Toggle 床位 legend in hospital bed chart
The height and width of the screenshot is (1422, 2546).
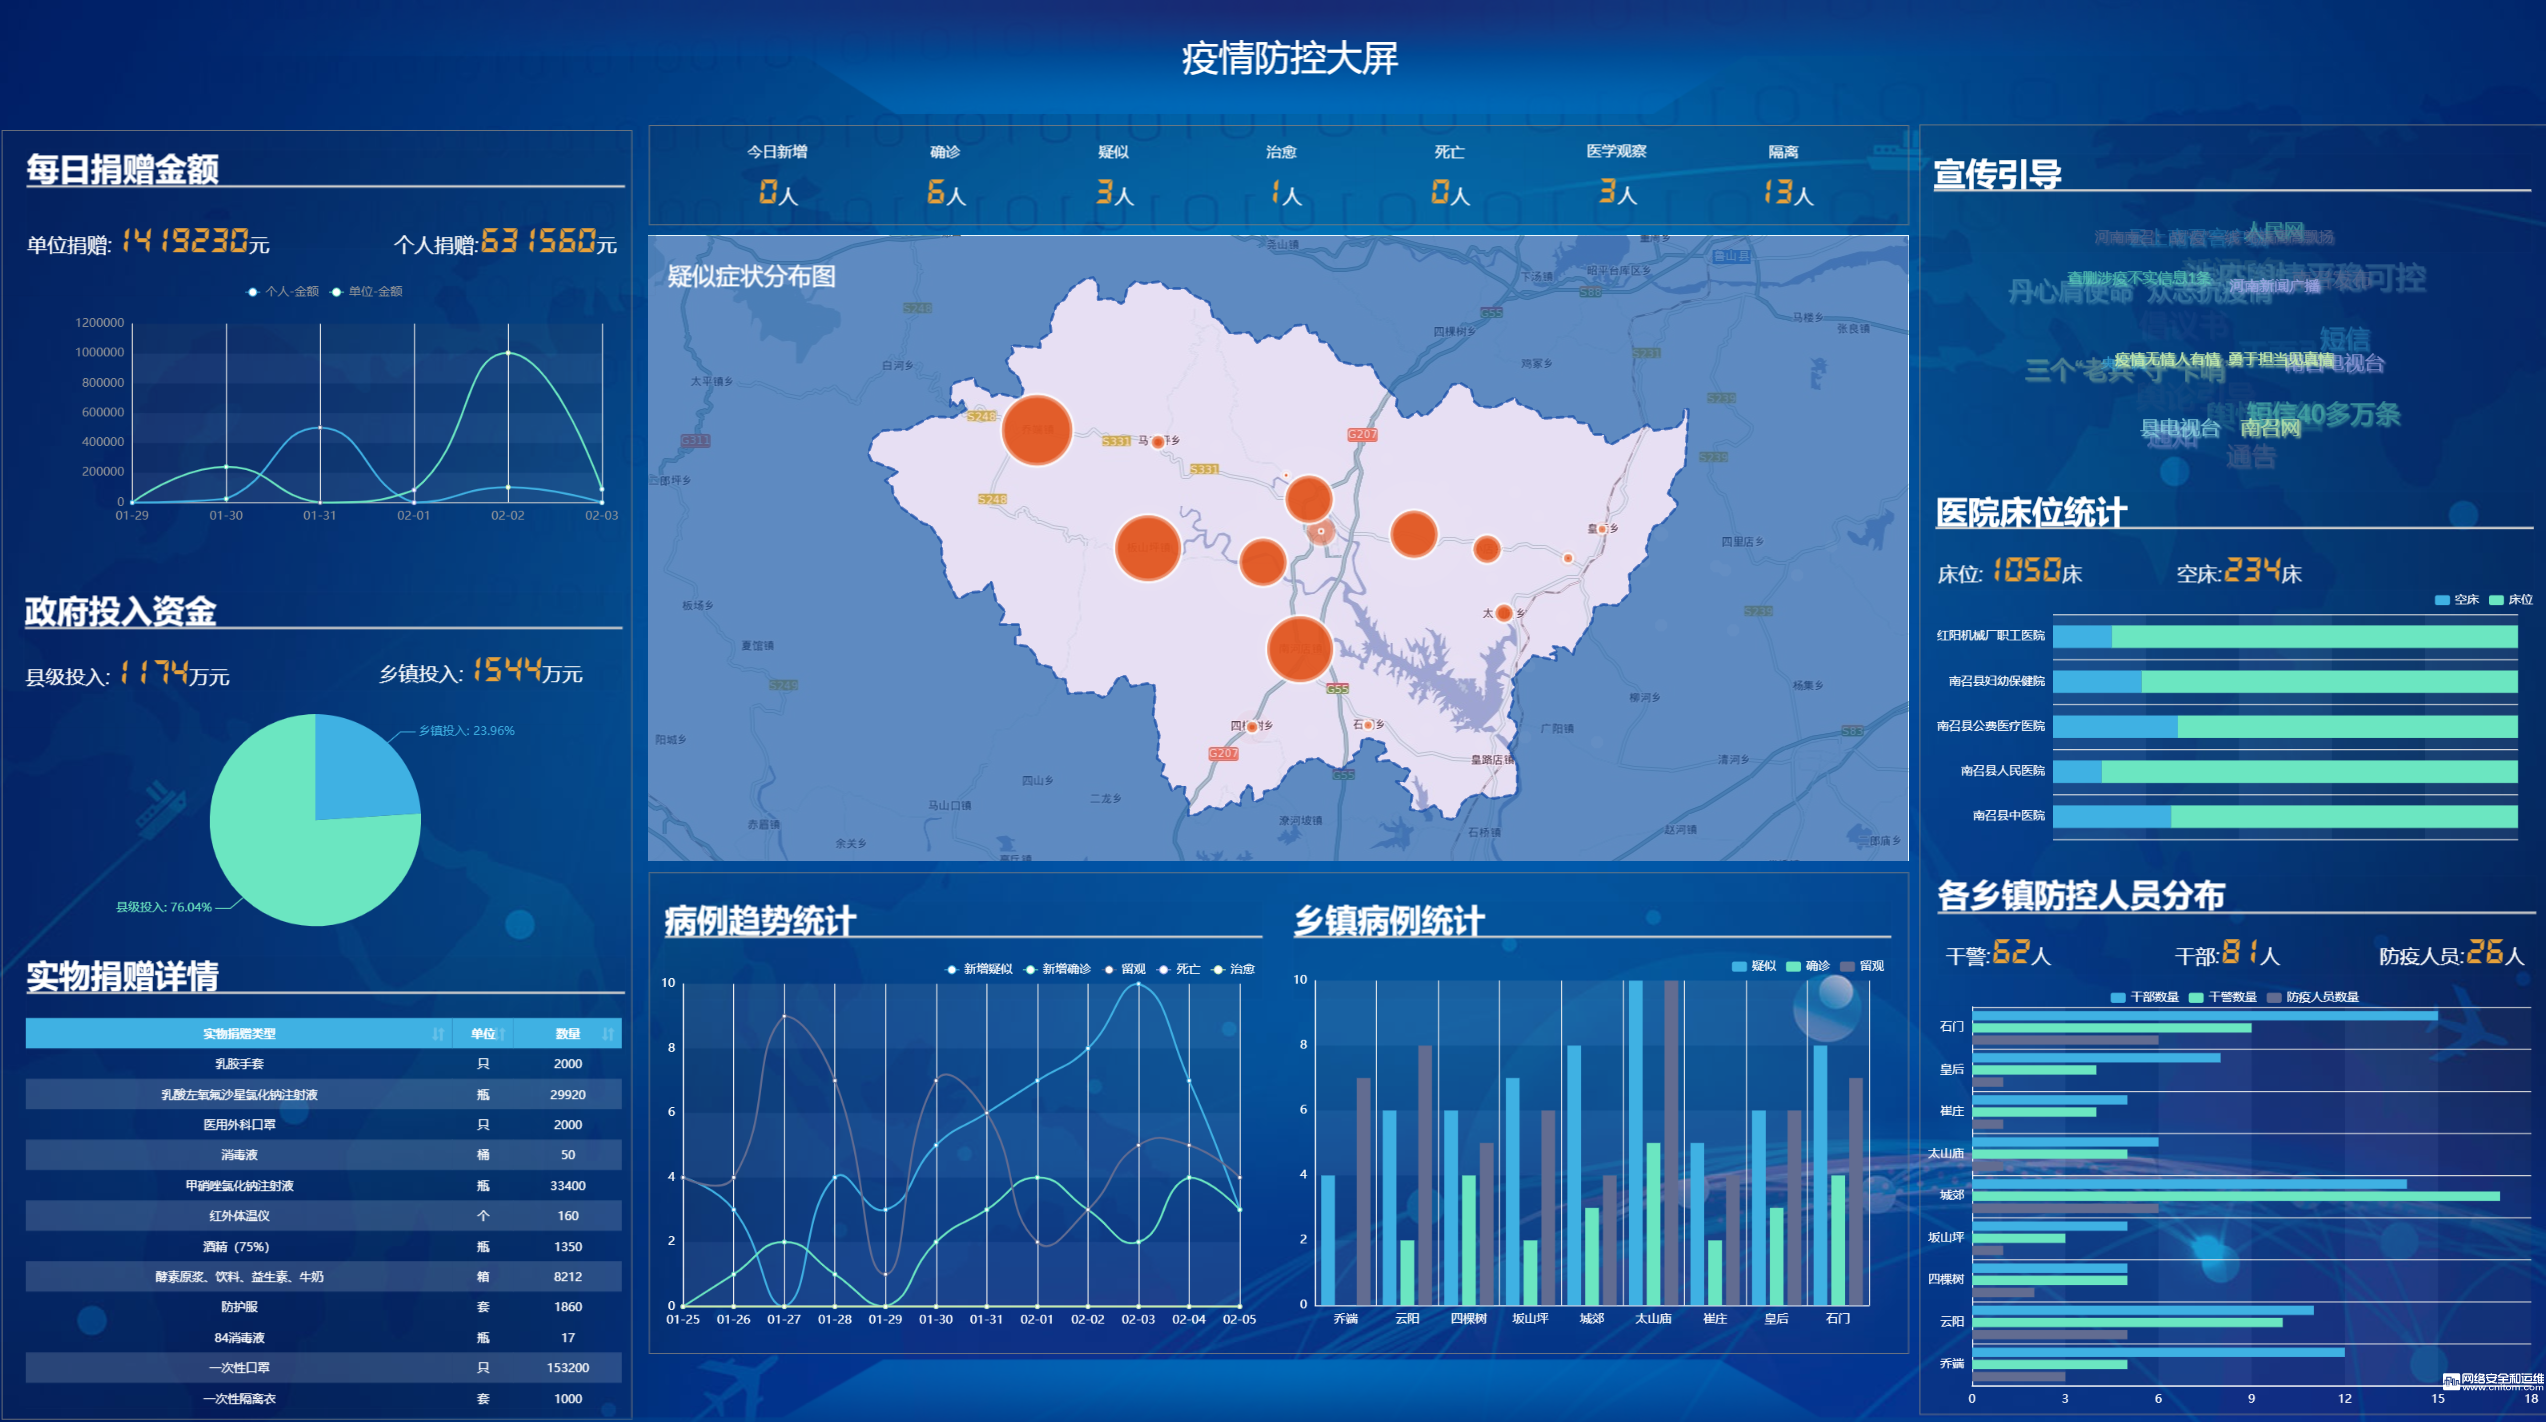[2511, 600]
